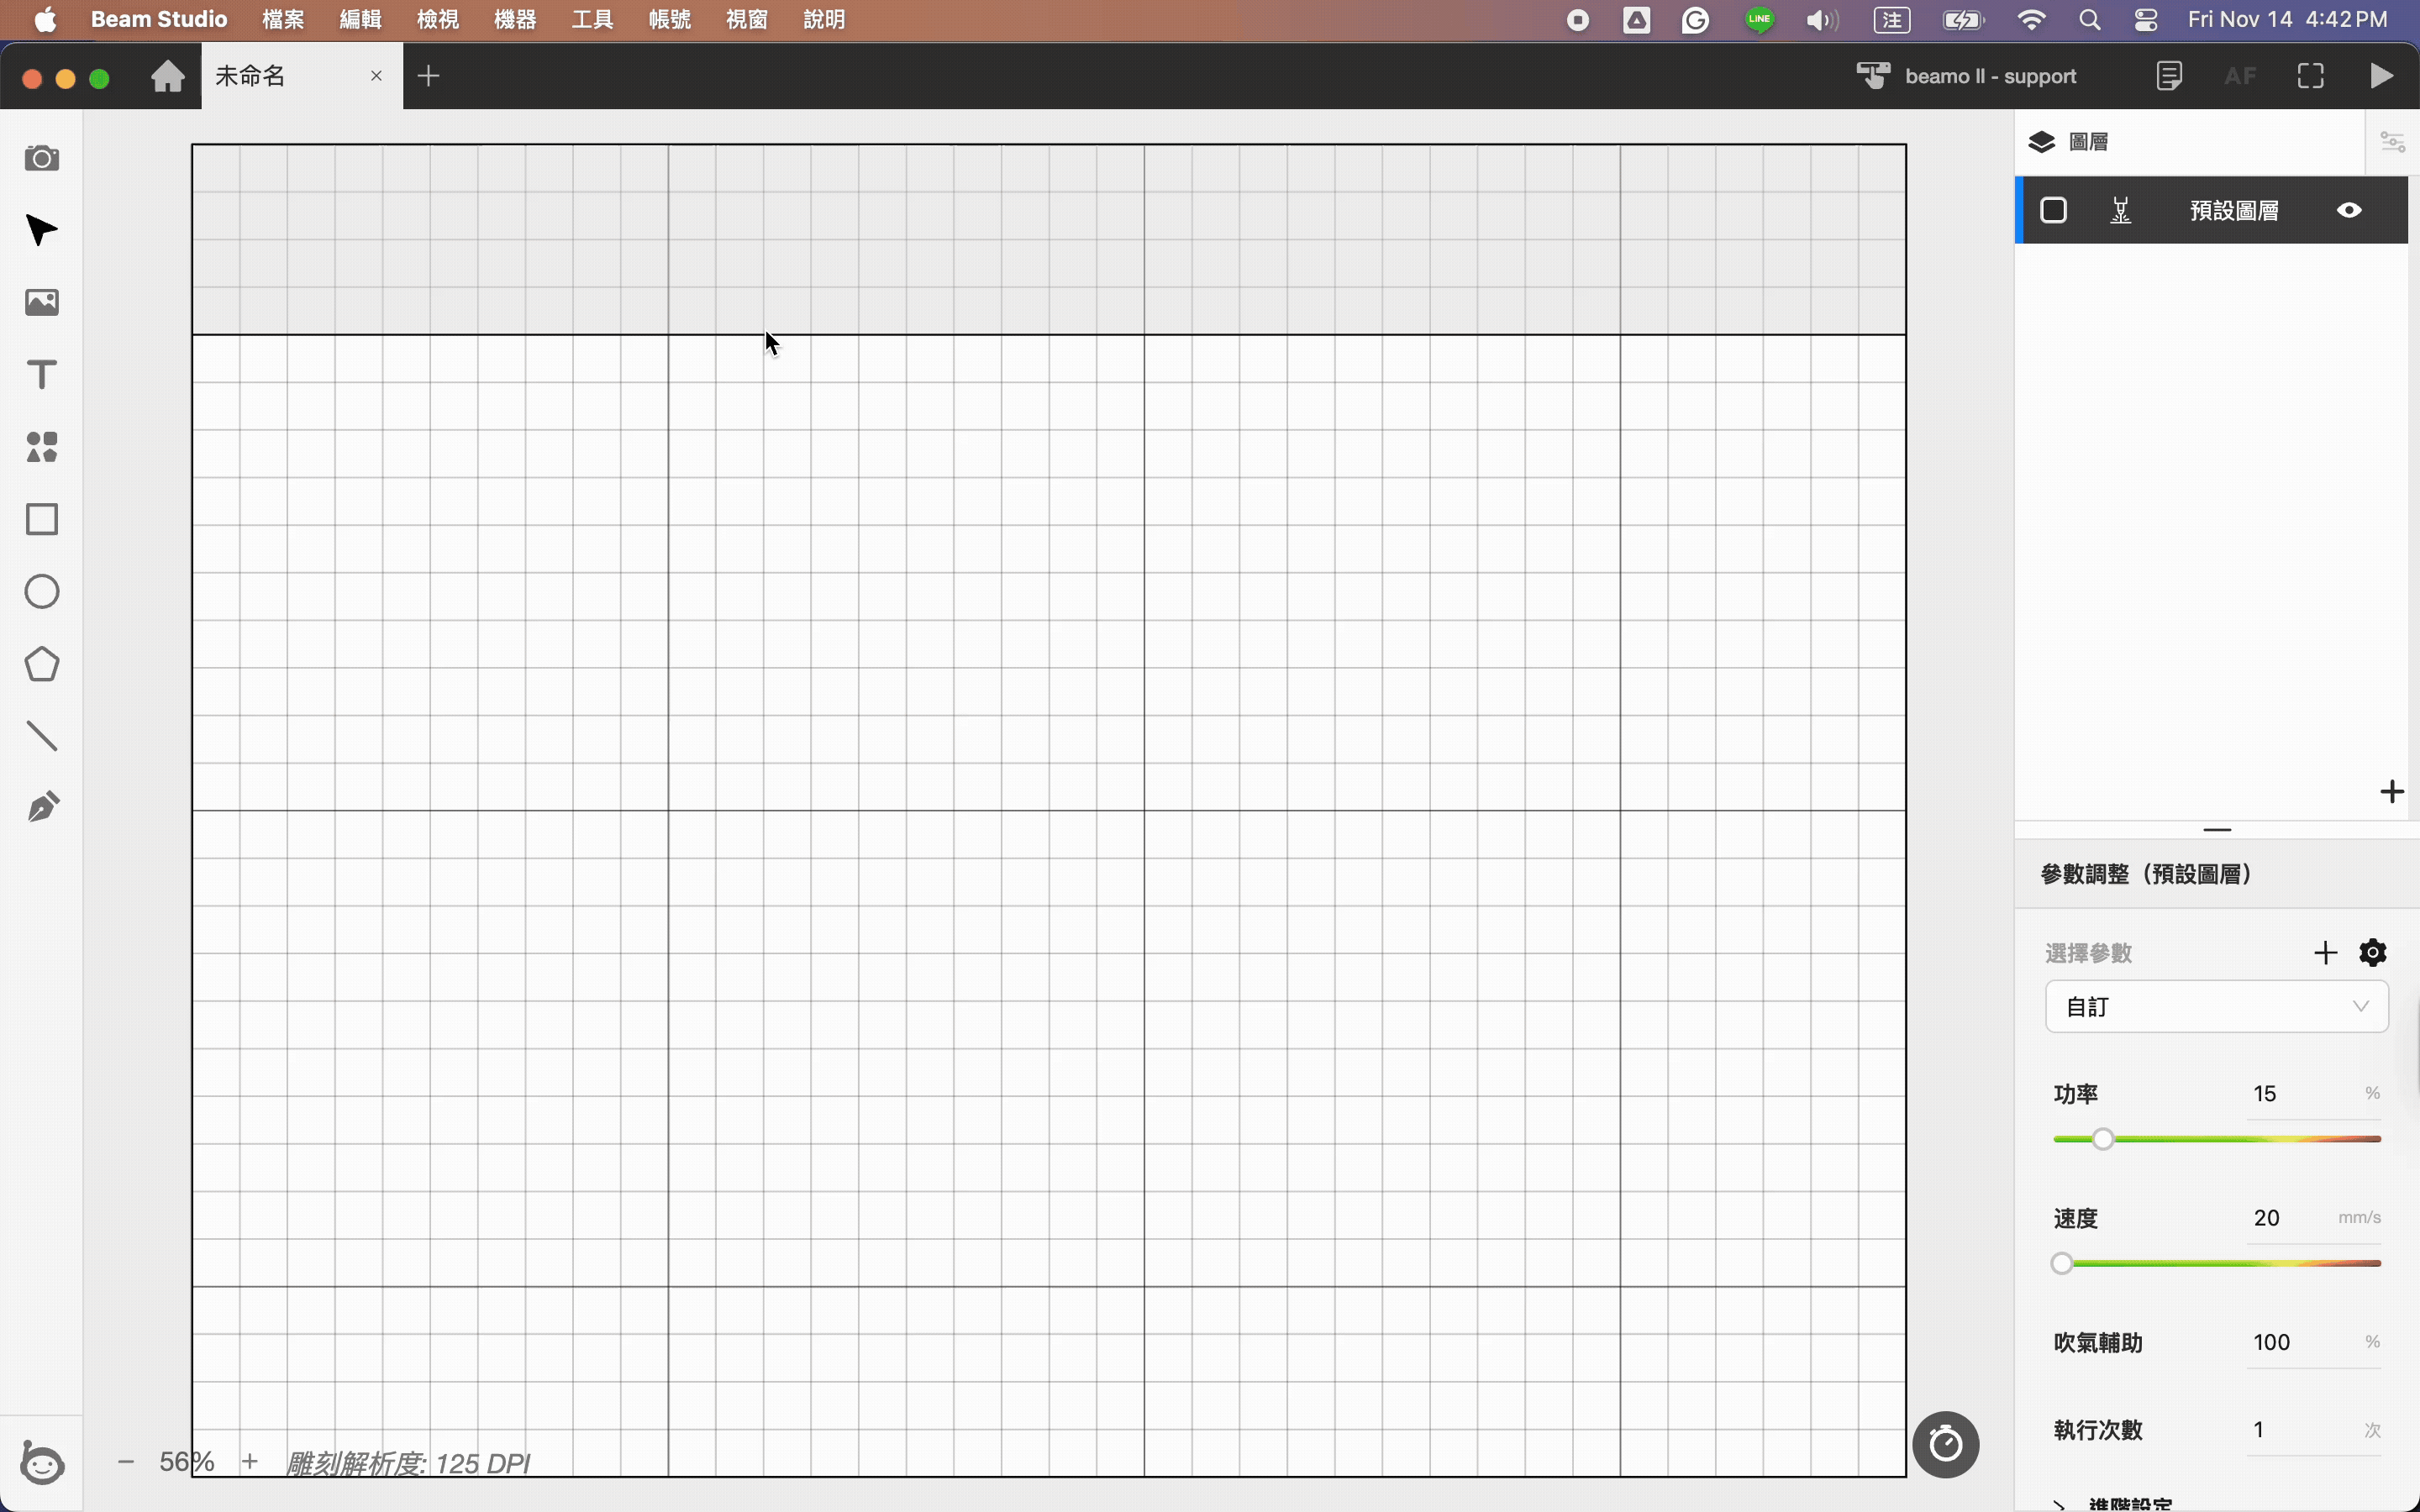The width and height of the screenshot is (2420, 1512).
Task: Start the job with Go button
Action: (2382, 76)
